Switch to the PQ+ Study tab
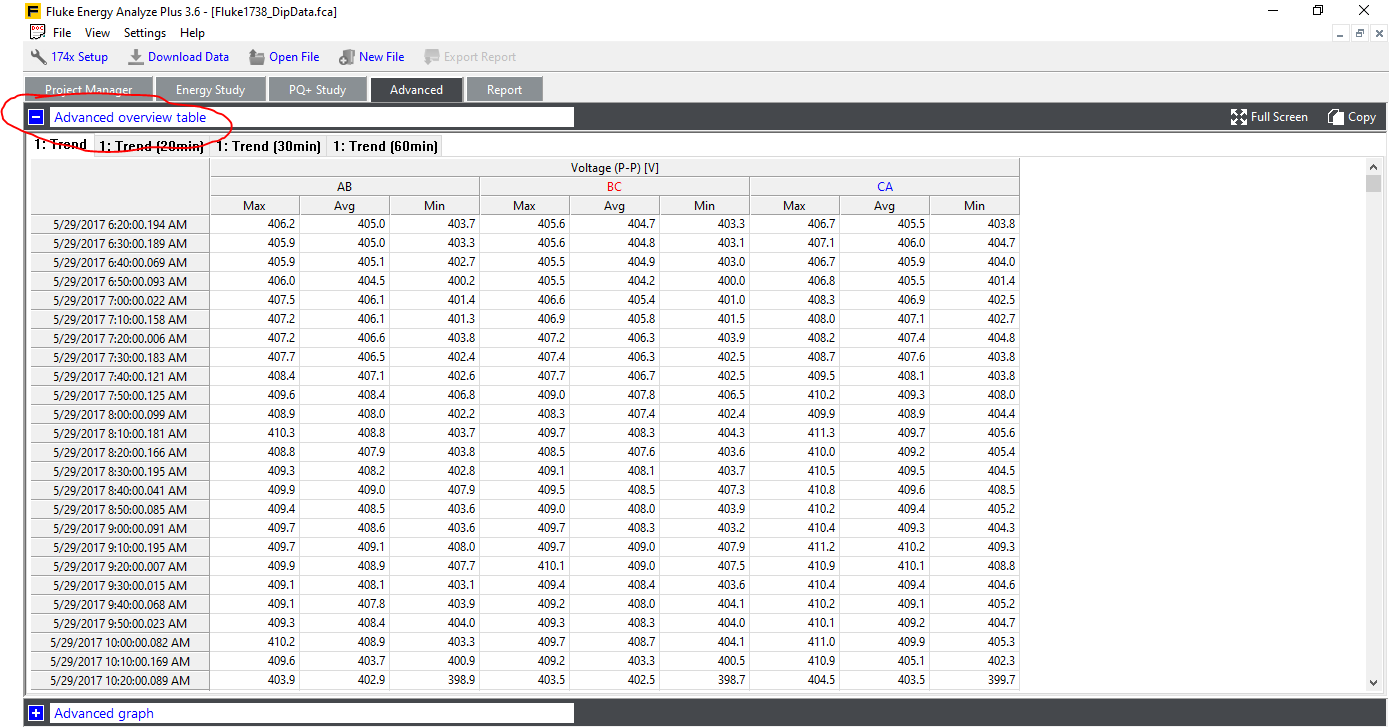Screen dimensions: 1389x728 tap(317, 90)
